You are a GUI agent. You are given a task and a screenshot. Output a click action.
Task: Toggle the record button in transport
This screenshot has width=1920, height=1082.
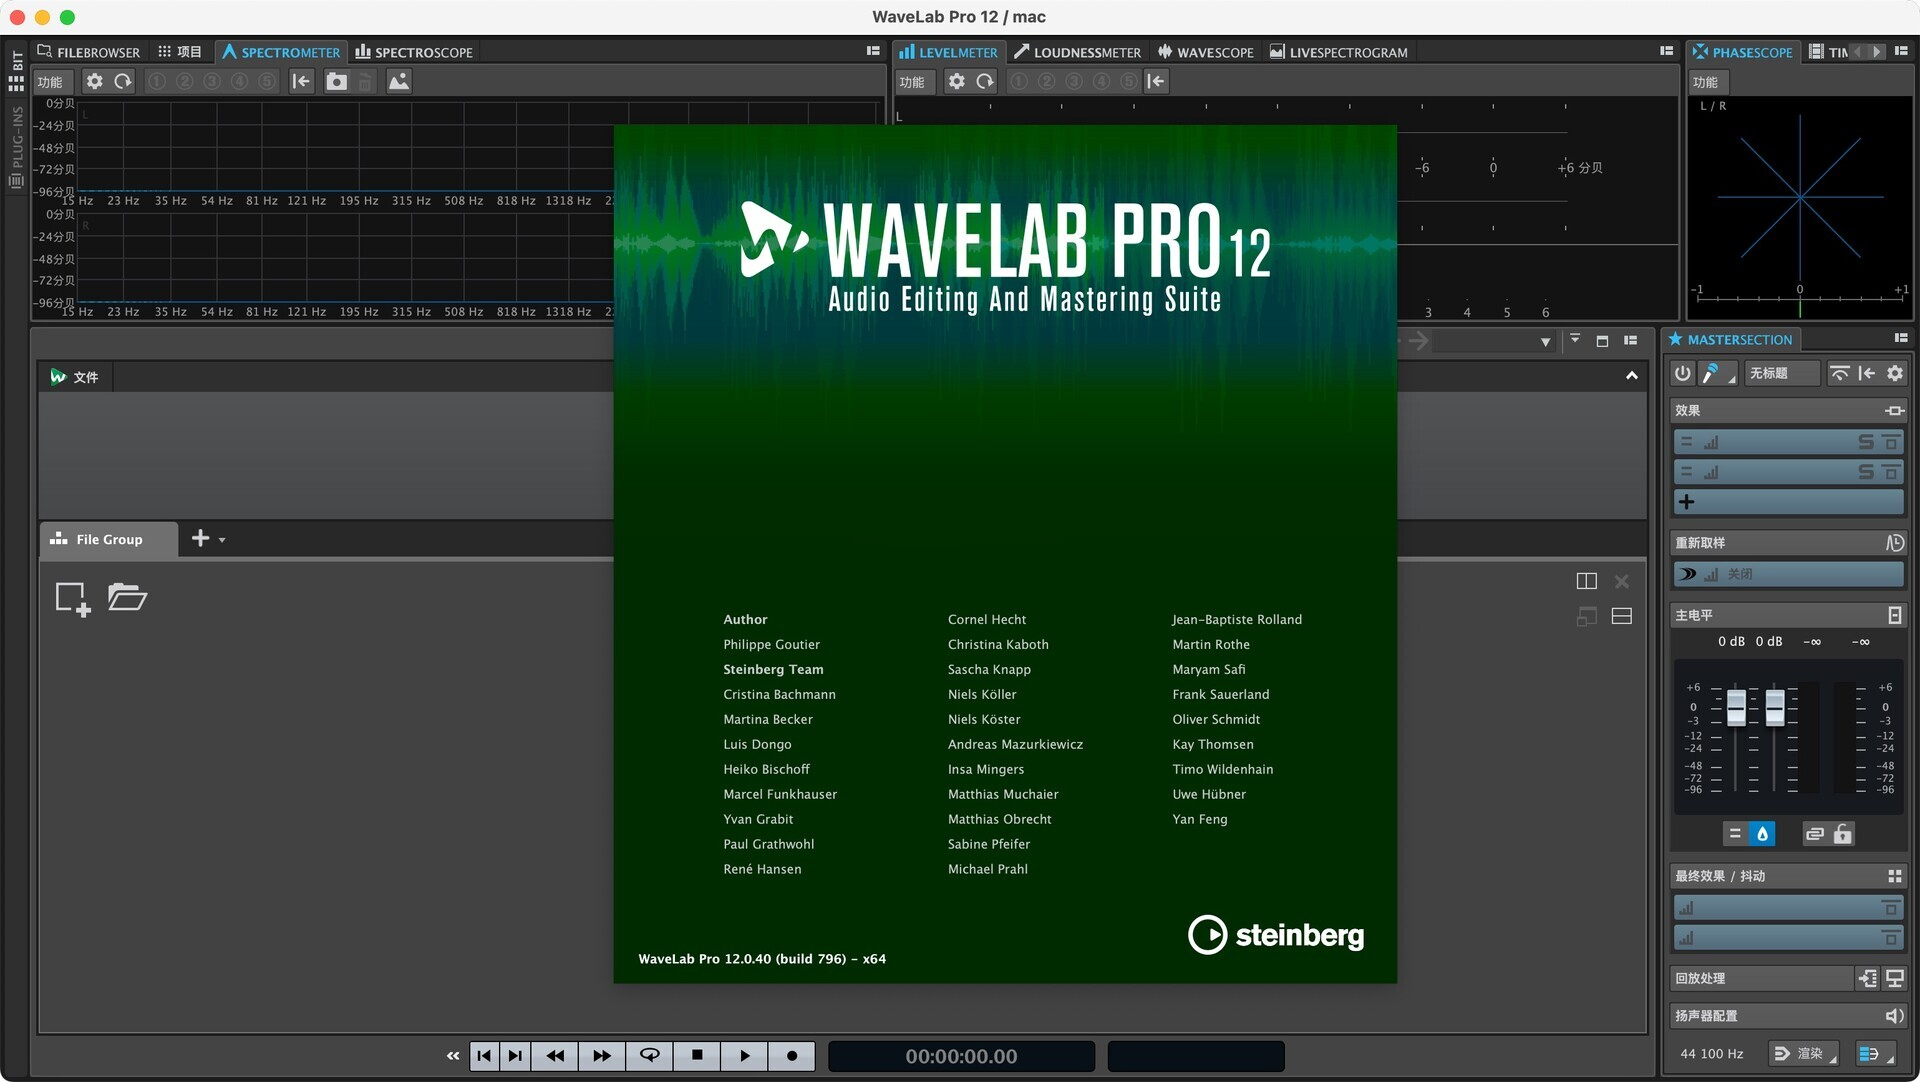(x=792, y=1056)
